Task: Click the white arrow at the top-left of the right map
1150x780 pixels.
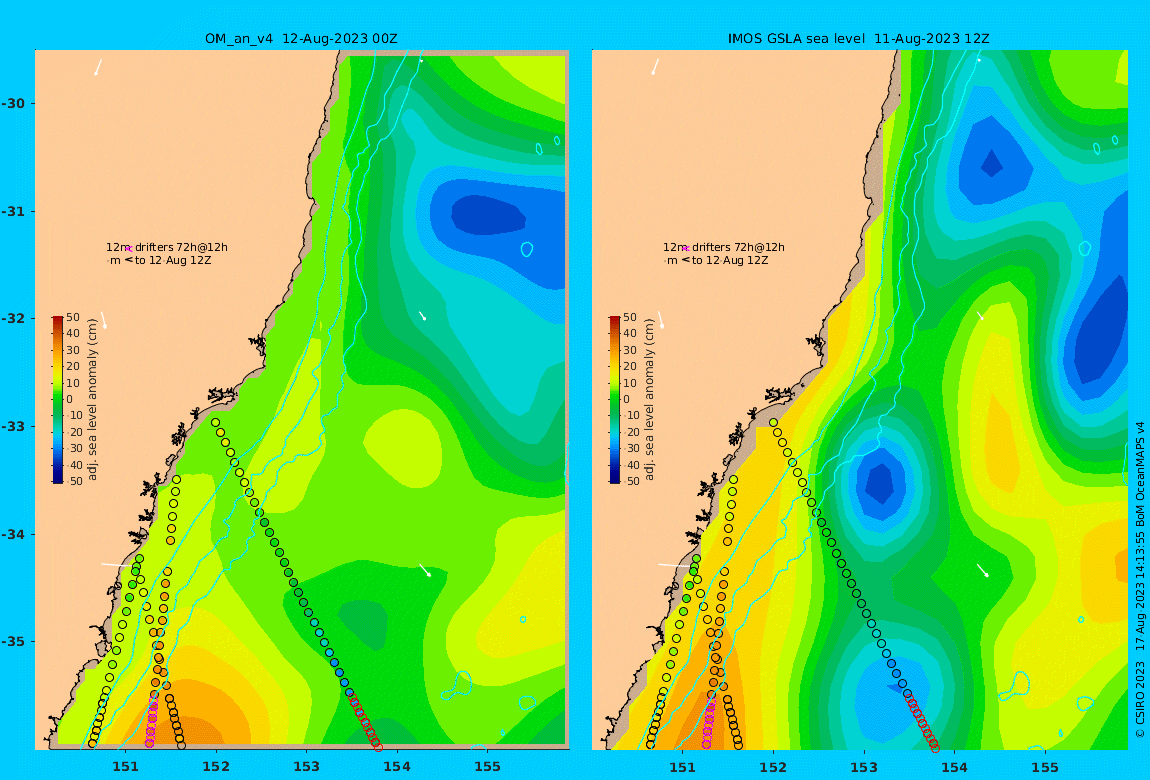Action: (x=656, y=67)
